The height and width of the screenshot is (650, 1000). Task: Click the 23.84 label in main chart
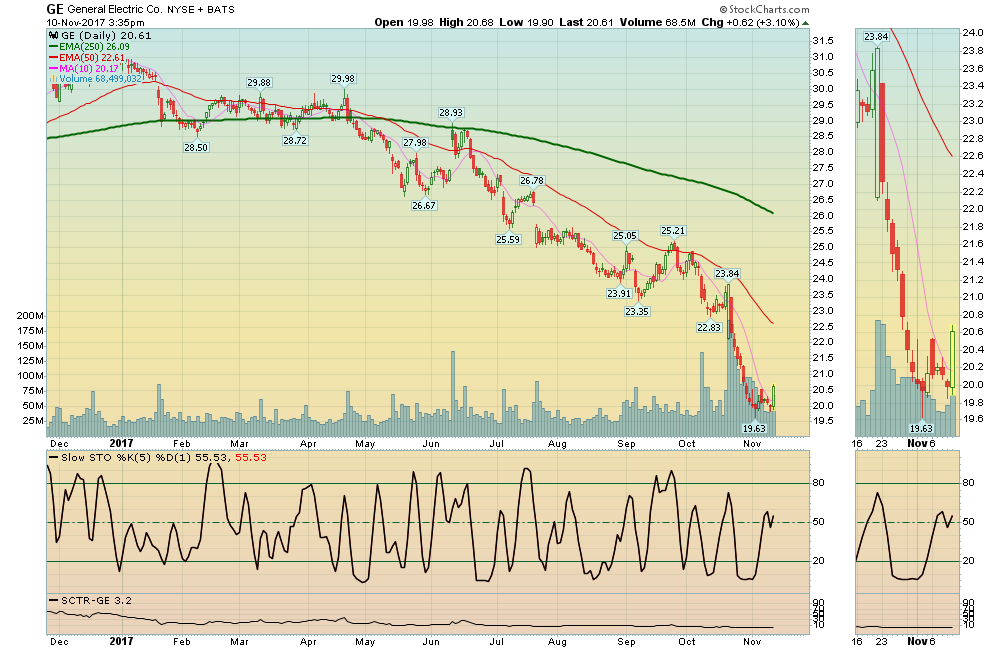[727, 274]
